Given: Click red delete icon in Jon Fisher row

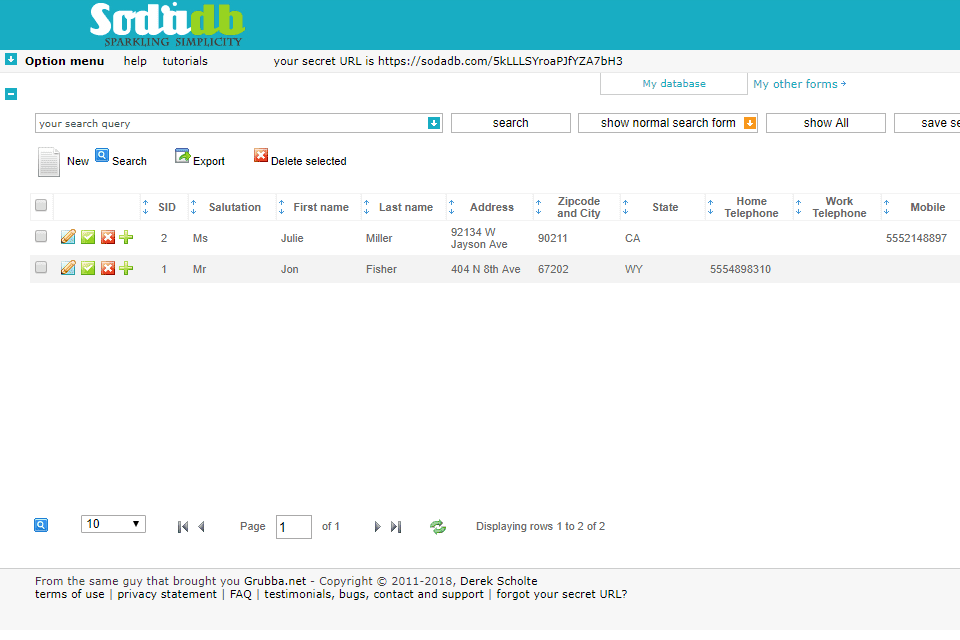Looking at the screenshot, I should (108, 269).
